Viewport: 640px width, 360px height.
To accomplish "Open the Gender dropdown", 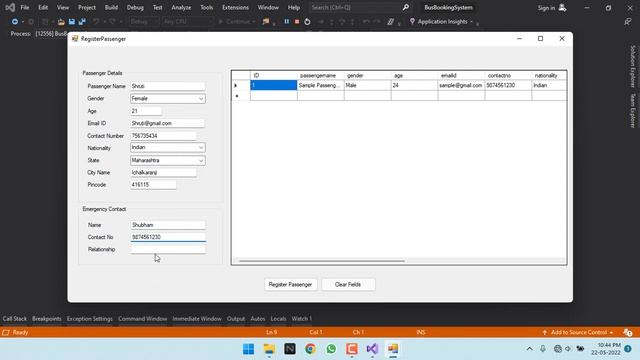I will coord(201,99).
